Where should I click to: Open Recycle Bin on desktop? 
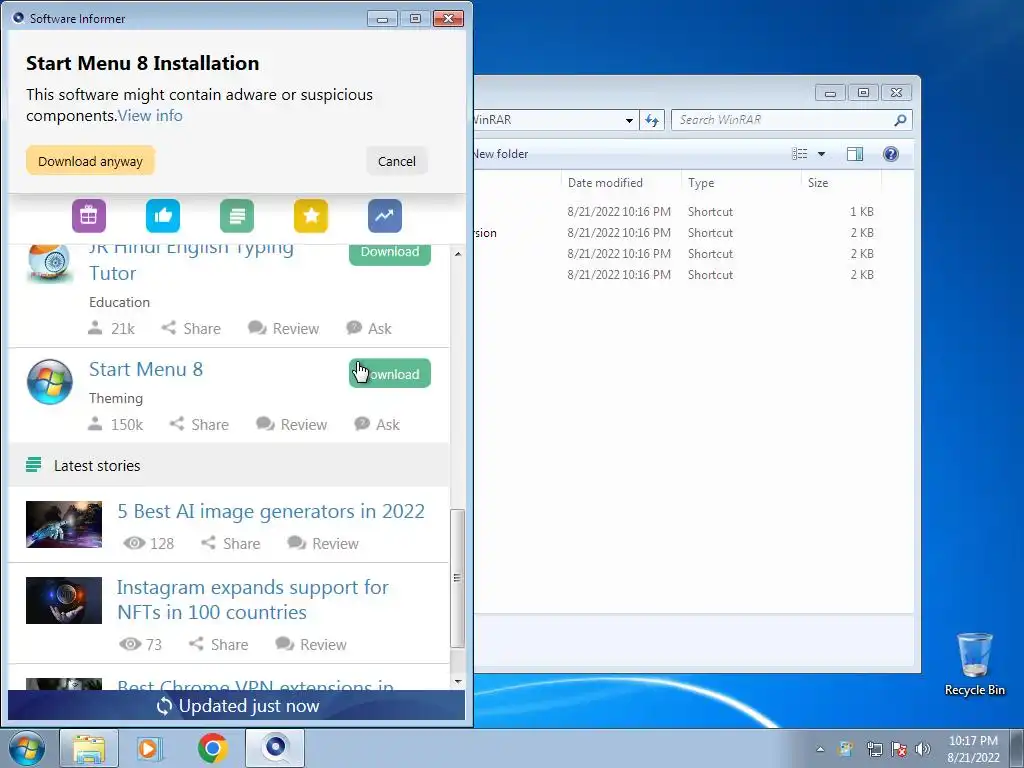[974, 664]
